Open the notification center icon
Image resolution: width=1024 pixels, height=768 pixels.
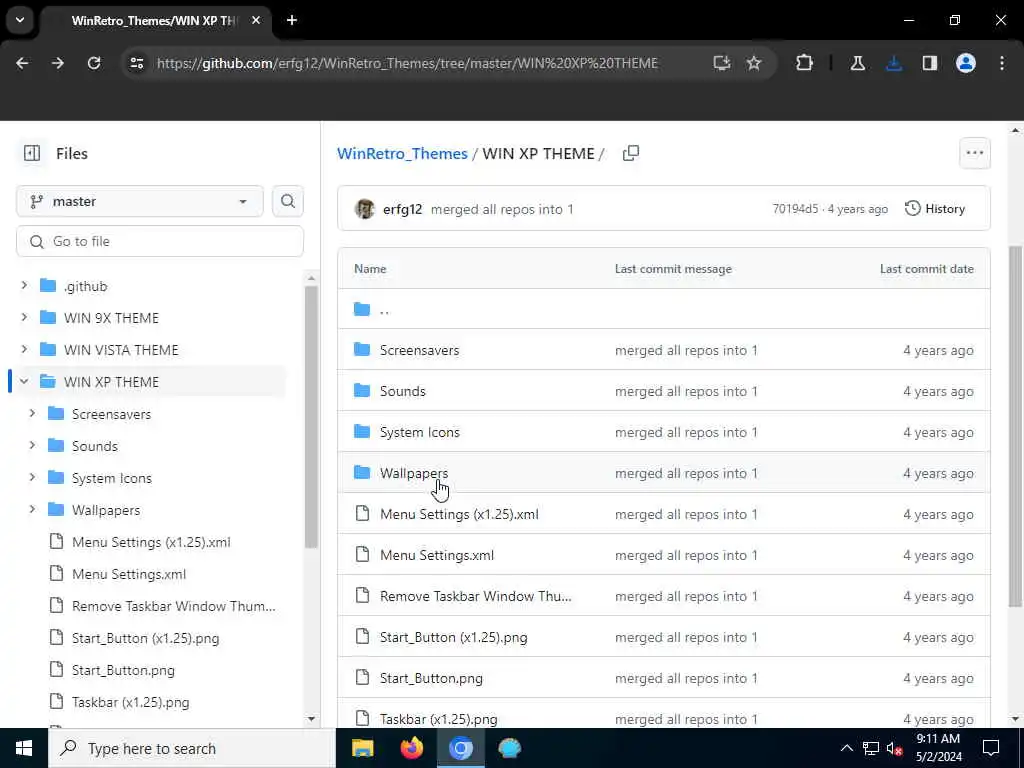coord(991,748)
